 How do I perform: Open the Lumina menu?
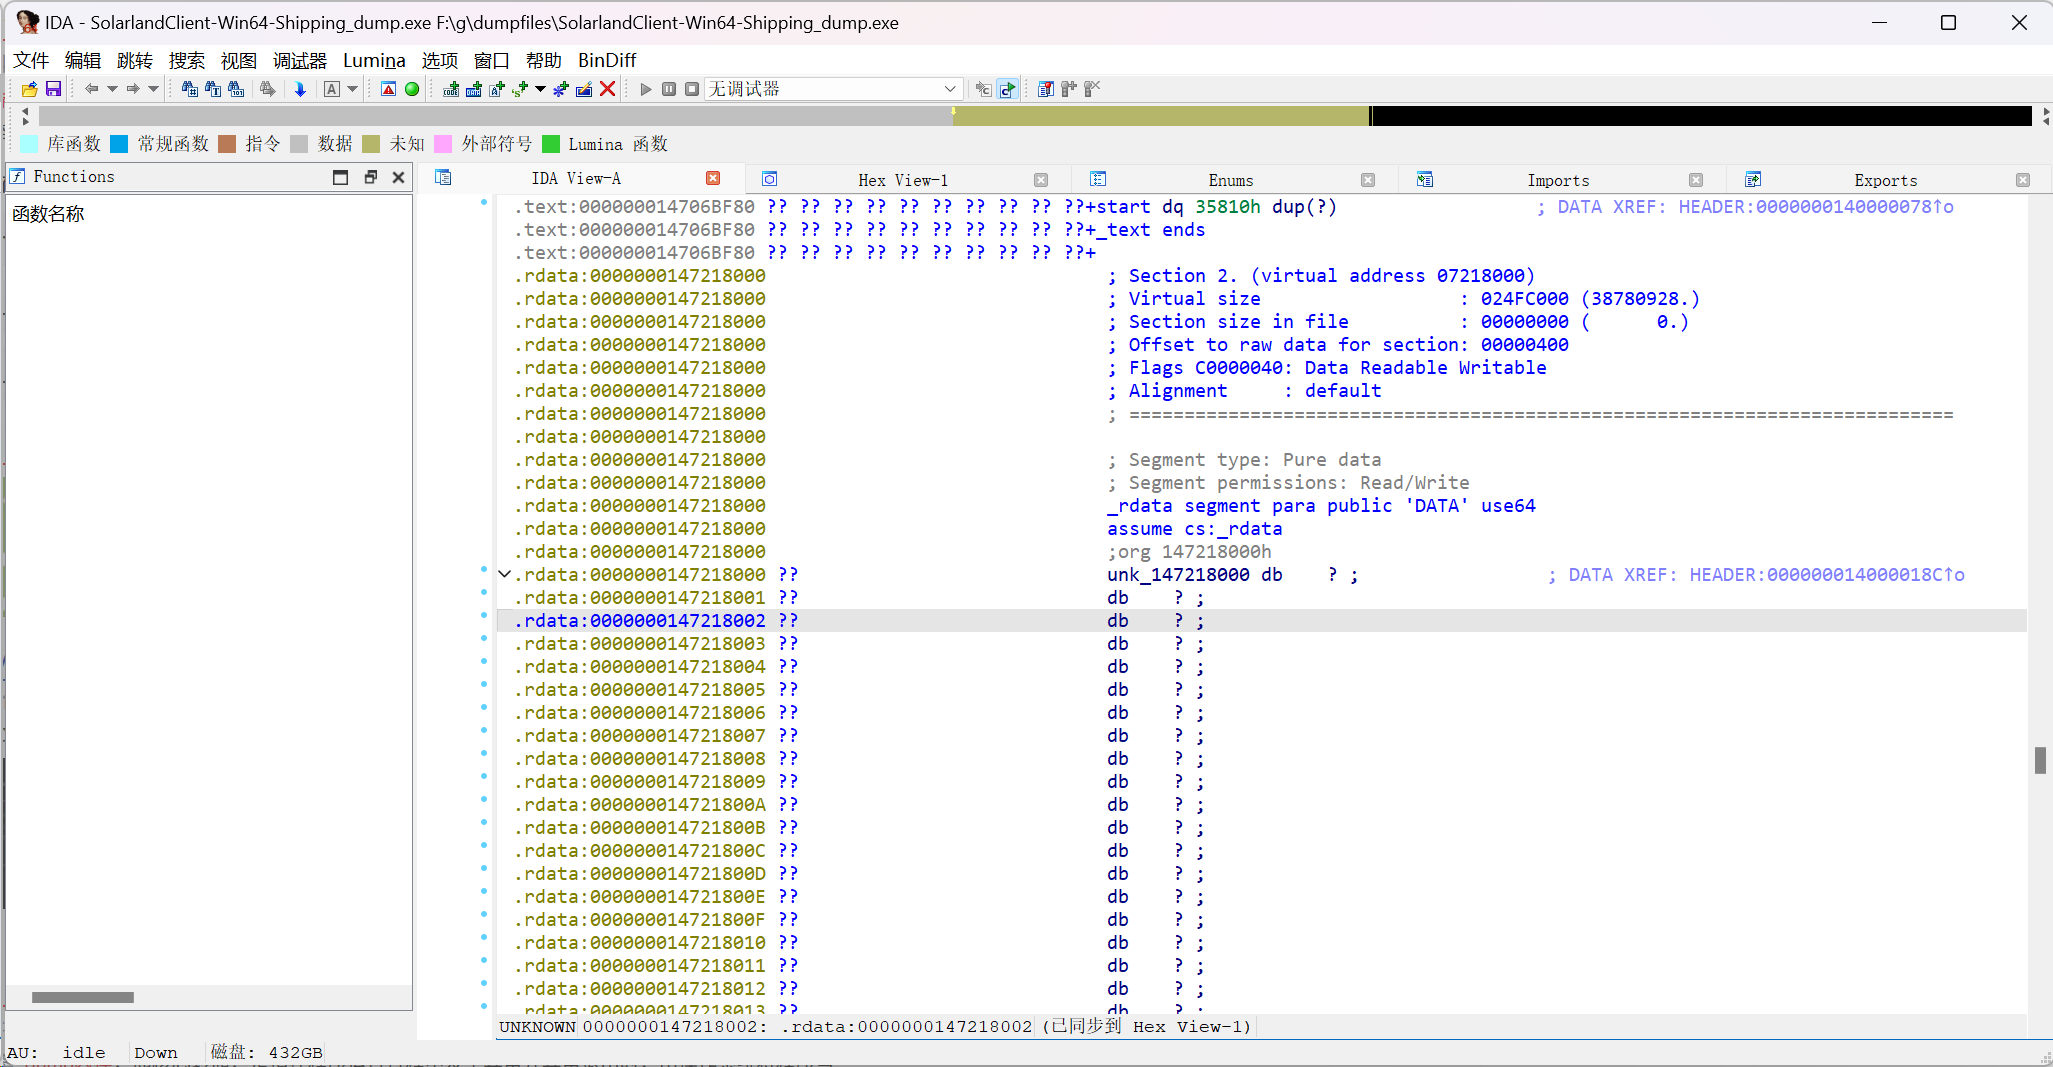[374, 60]
